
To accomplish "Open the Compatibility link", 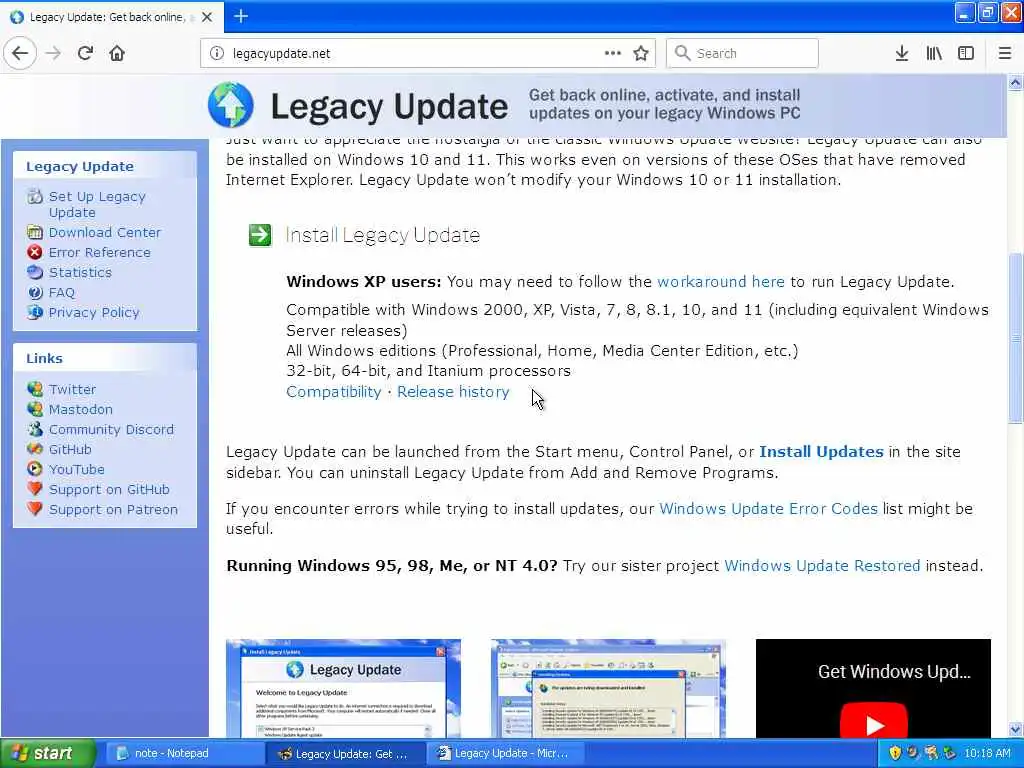I will coord(333,392).
